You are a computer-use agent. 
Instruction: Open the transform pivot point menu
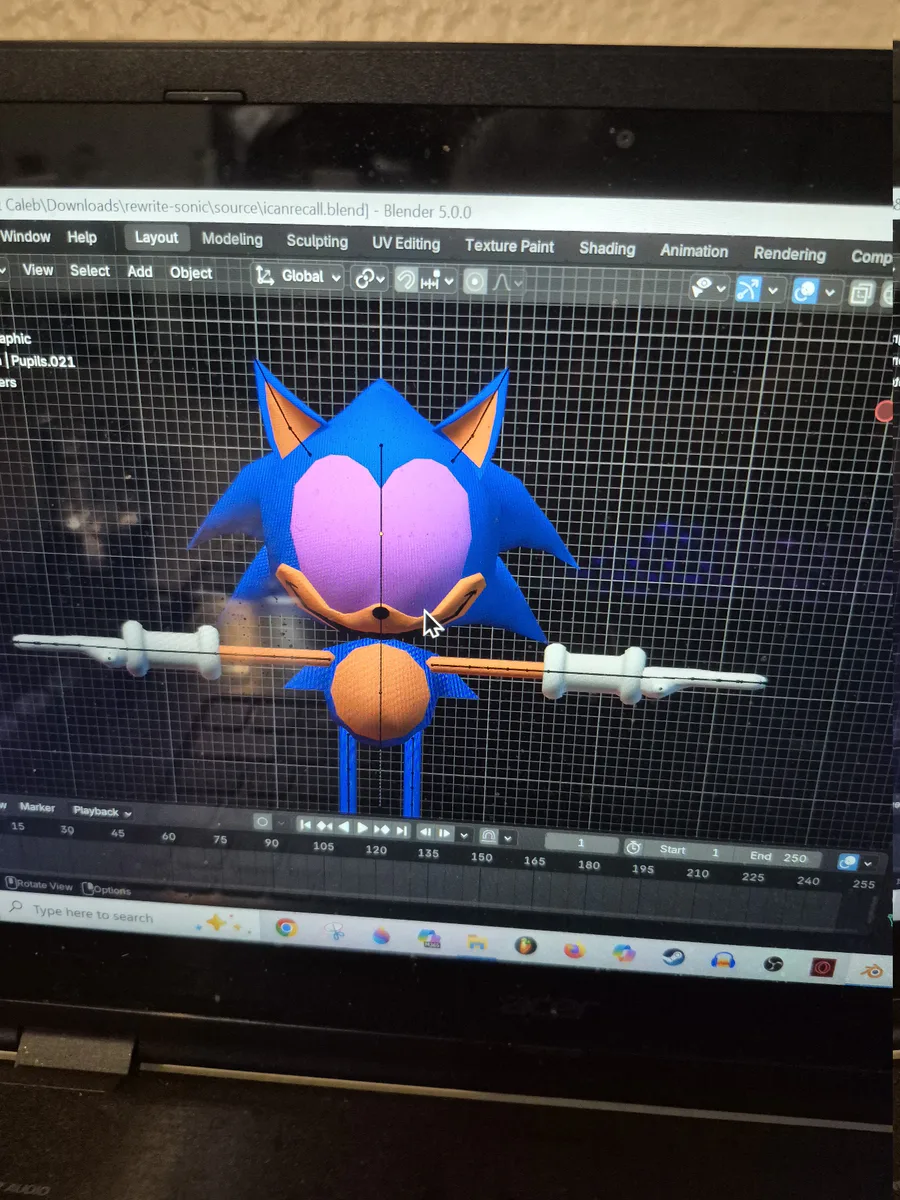369,279
